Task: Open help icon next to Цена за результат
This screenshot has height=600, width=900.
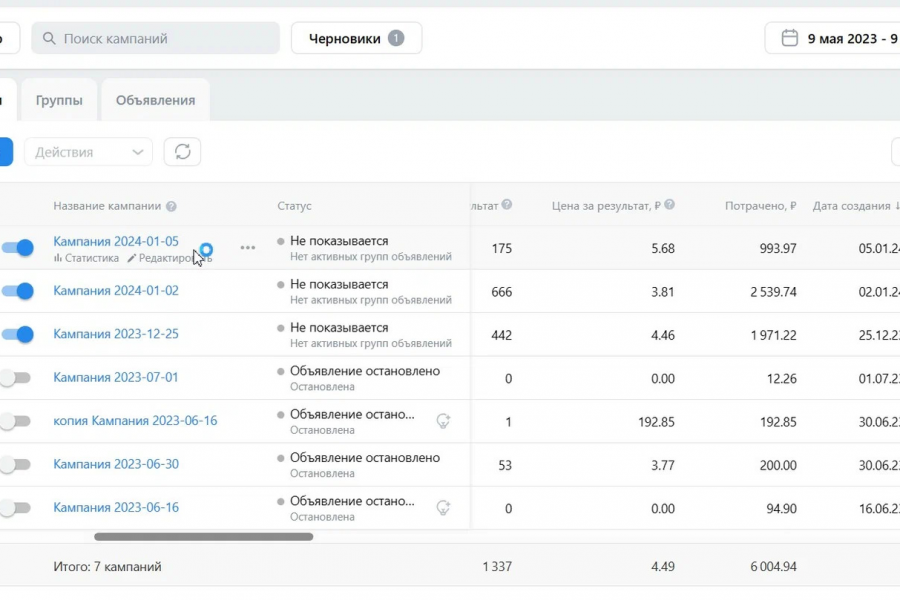Action: pos(669,205)
